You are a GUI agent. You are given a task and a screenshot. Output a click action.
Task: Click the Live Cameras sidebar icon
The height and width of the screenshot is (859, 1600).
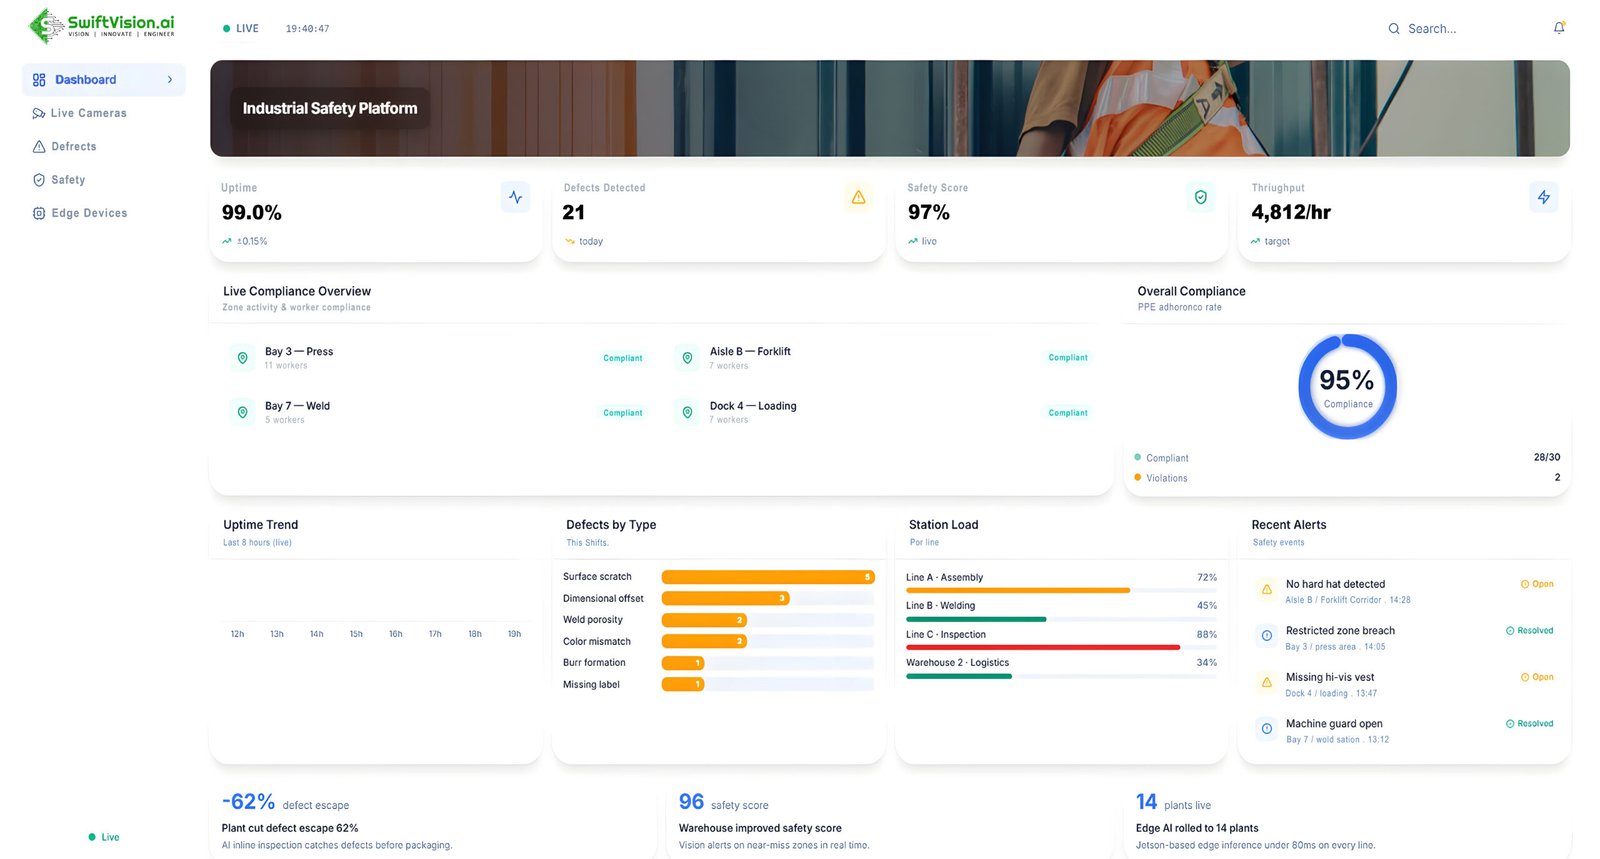pyautogui.click(x=39, y=113)
